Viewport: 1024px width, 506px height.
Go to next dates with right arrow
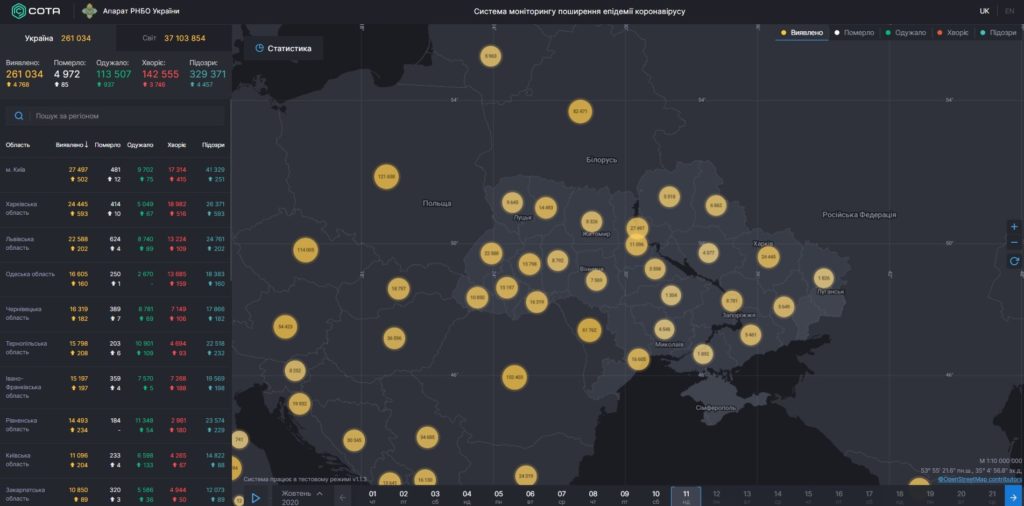1014,497
